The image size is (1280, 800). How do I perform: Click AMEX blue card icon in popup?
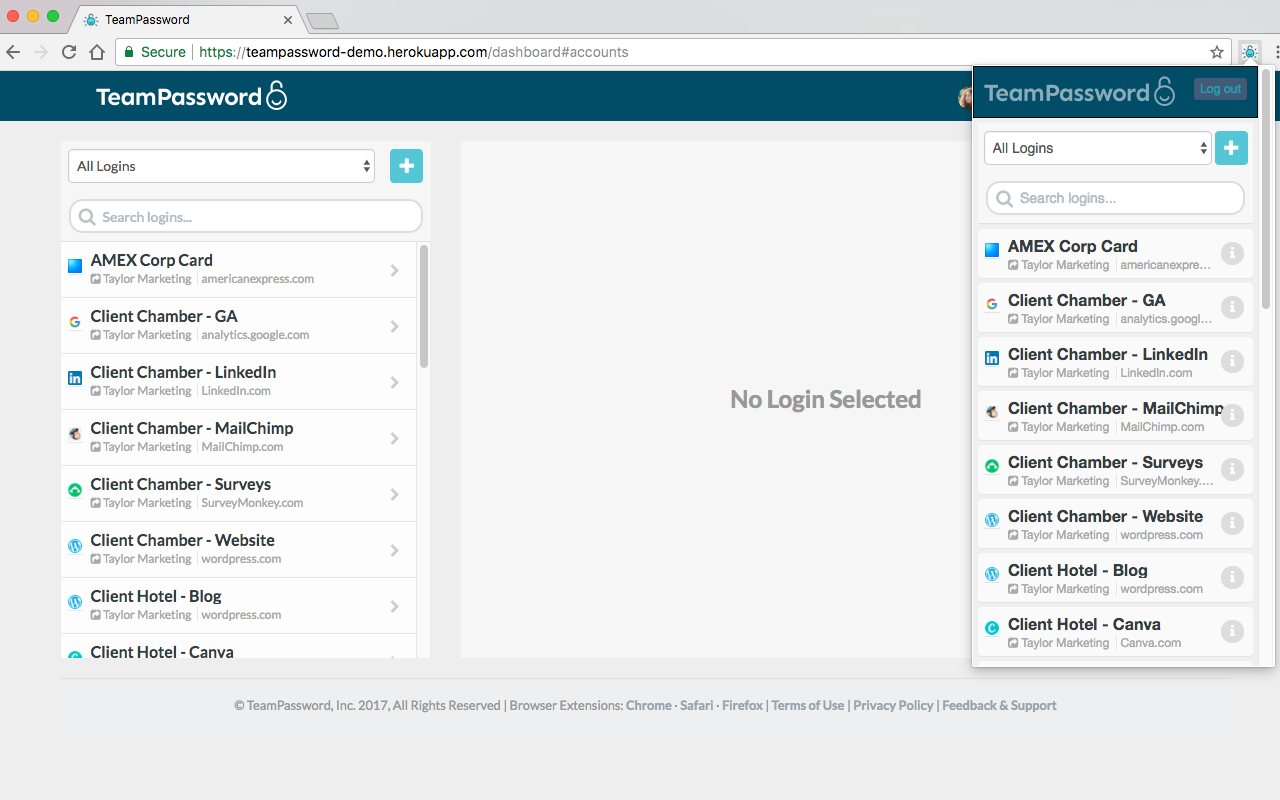pos(992,251)
